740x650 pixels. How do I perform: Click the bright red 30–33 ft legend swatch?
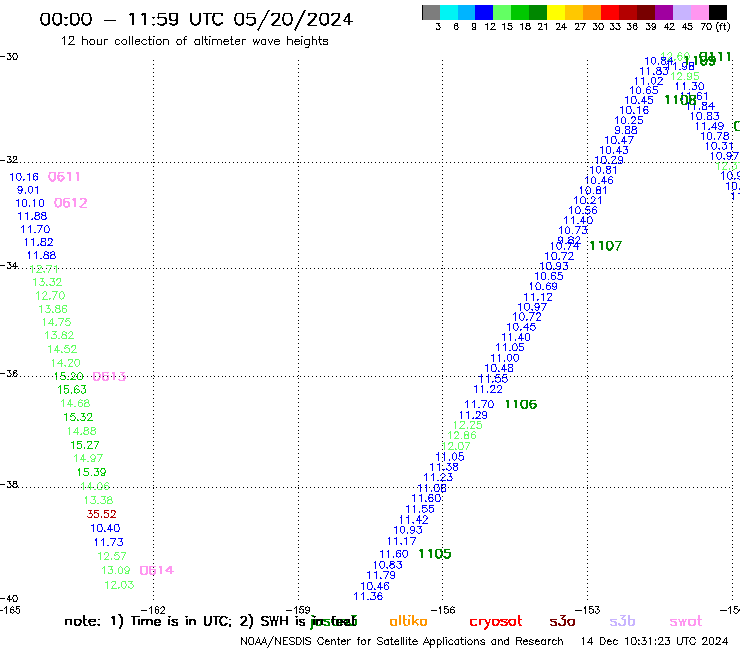pos(610,12)
